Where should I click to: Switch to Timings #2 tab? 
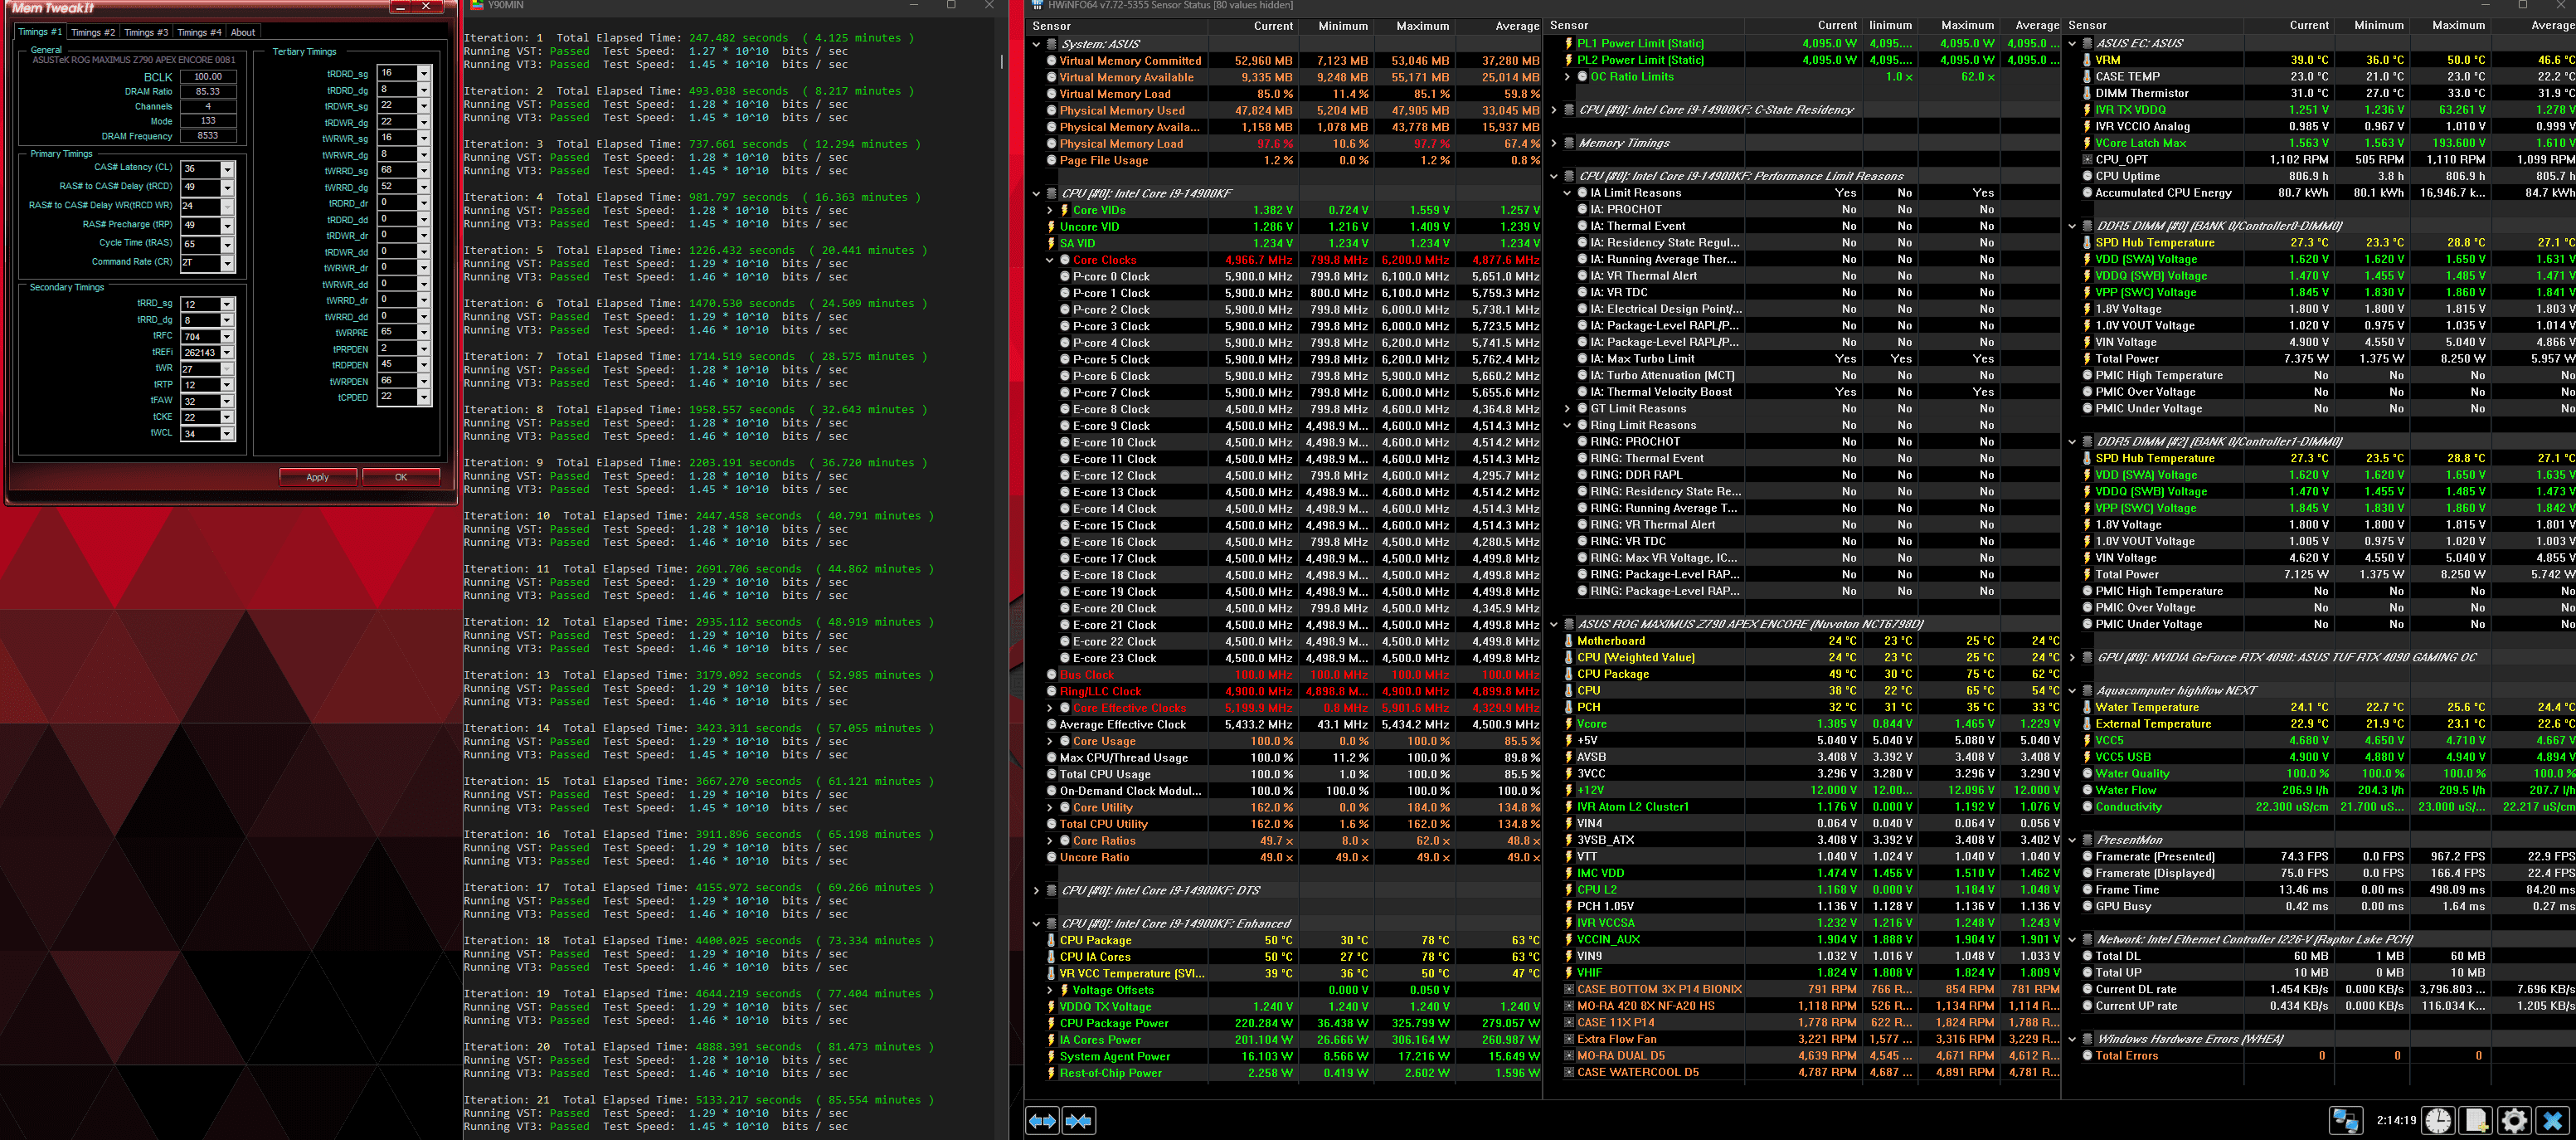[93, 32]
